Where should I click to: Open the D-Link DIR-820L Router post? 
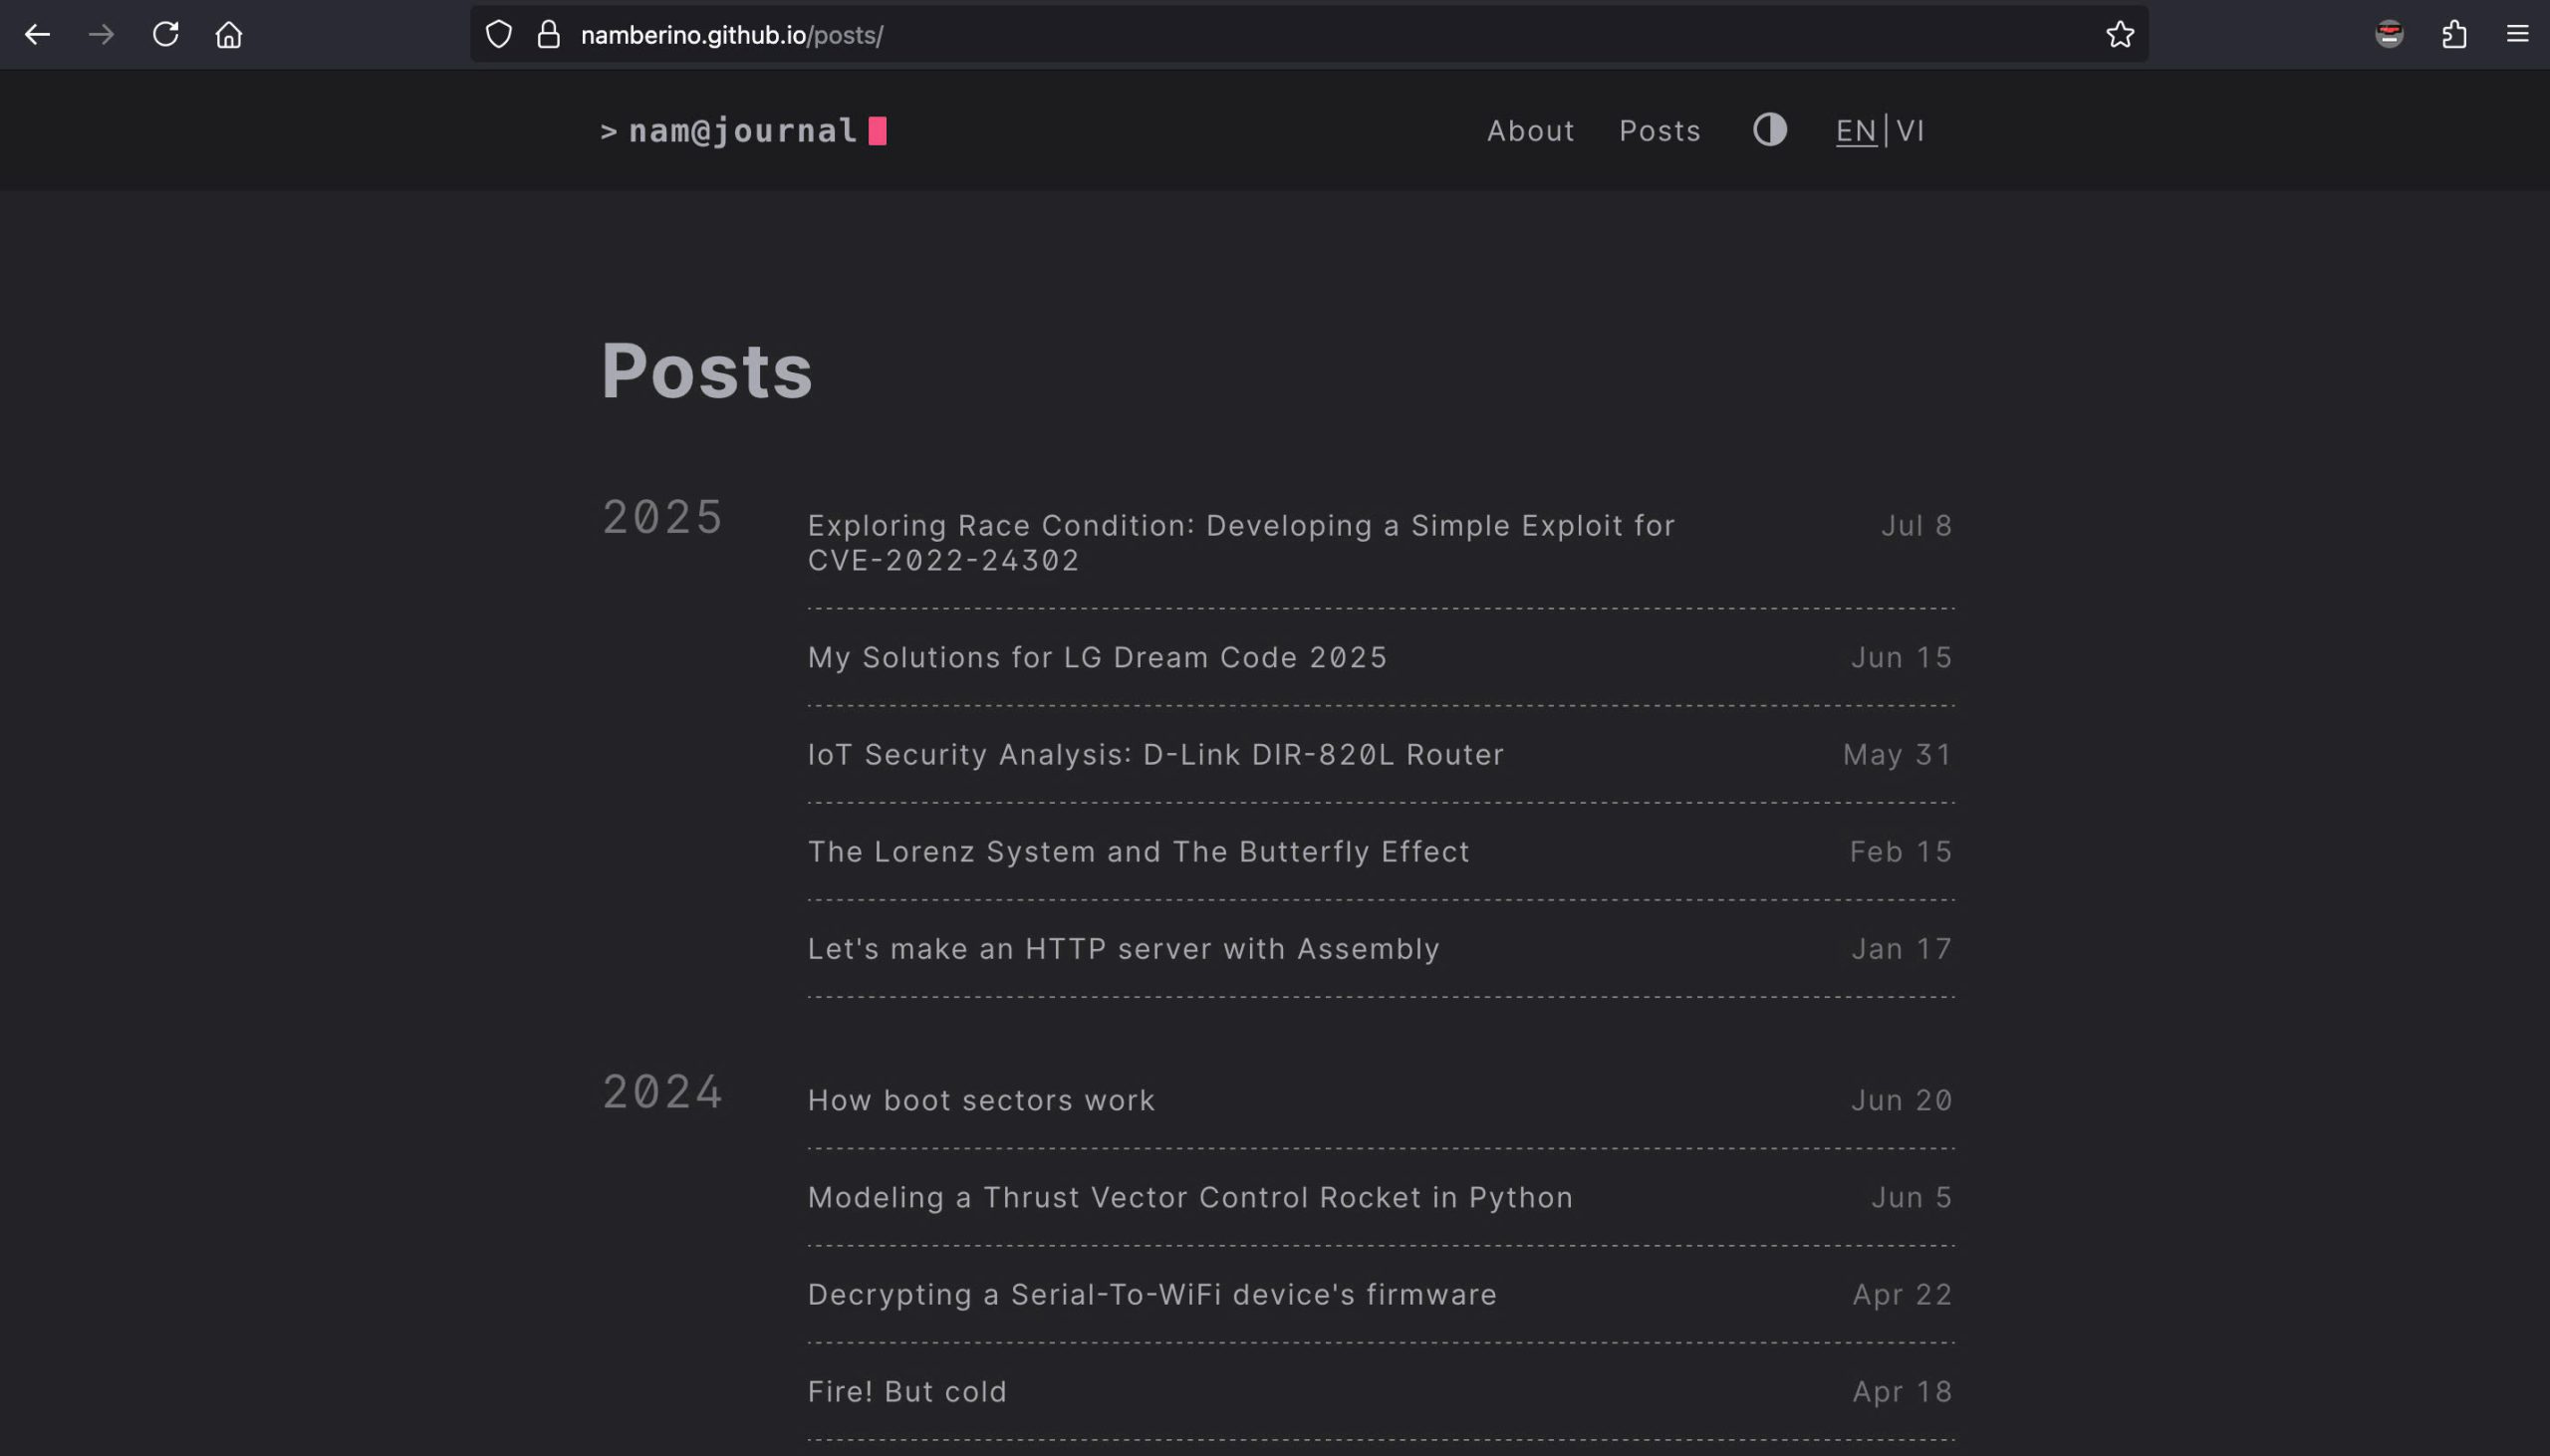click(x=1155, y=754)
